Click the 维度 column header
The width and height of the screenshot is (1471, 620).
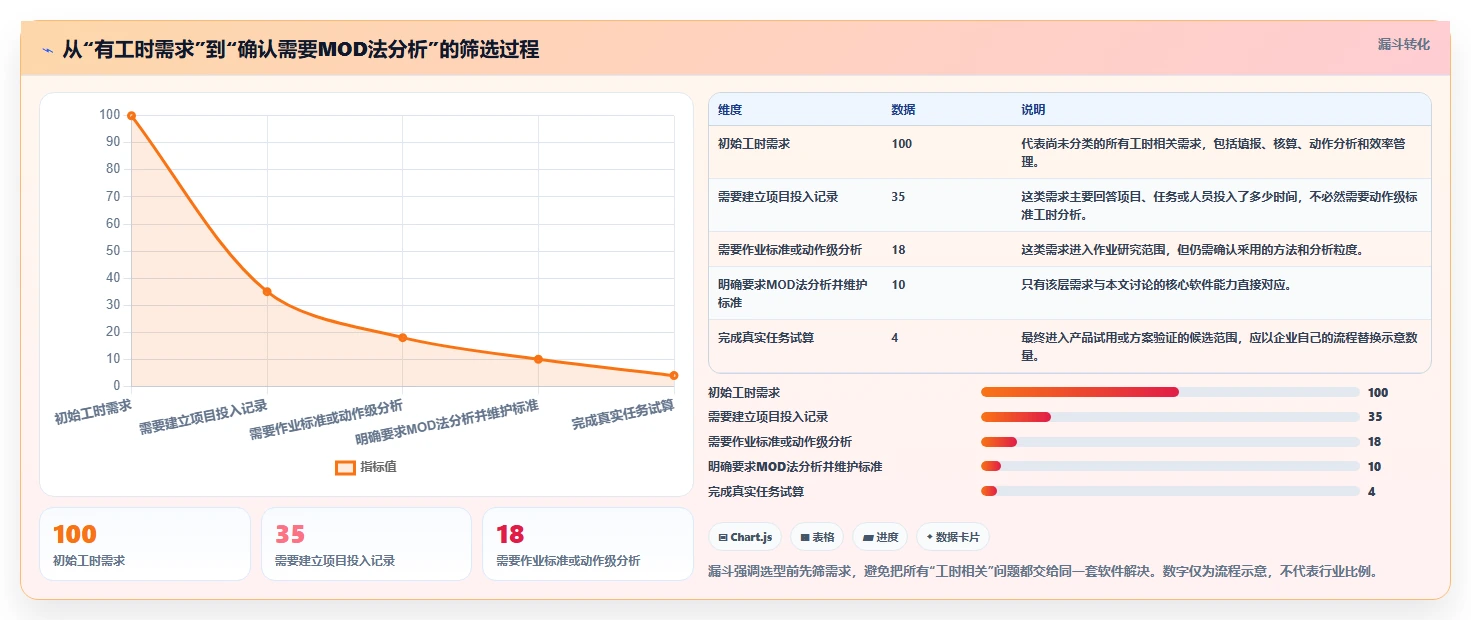click(x=730, y=110)
